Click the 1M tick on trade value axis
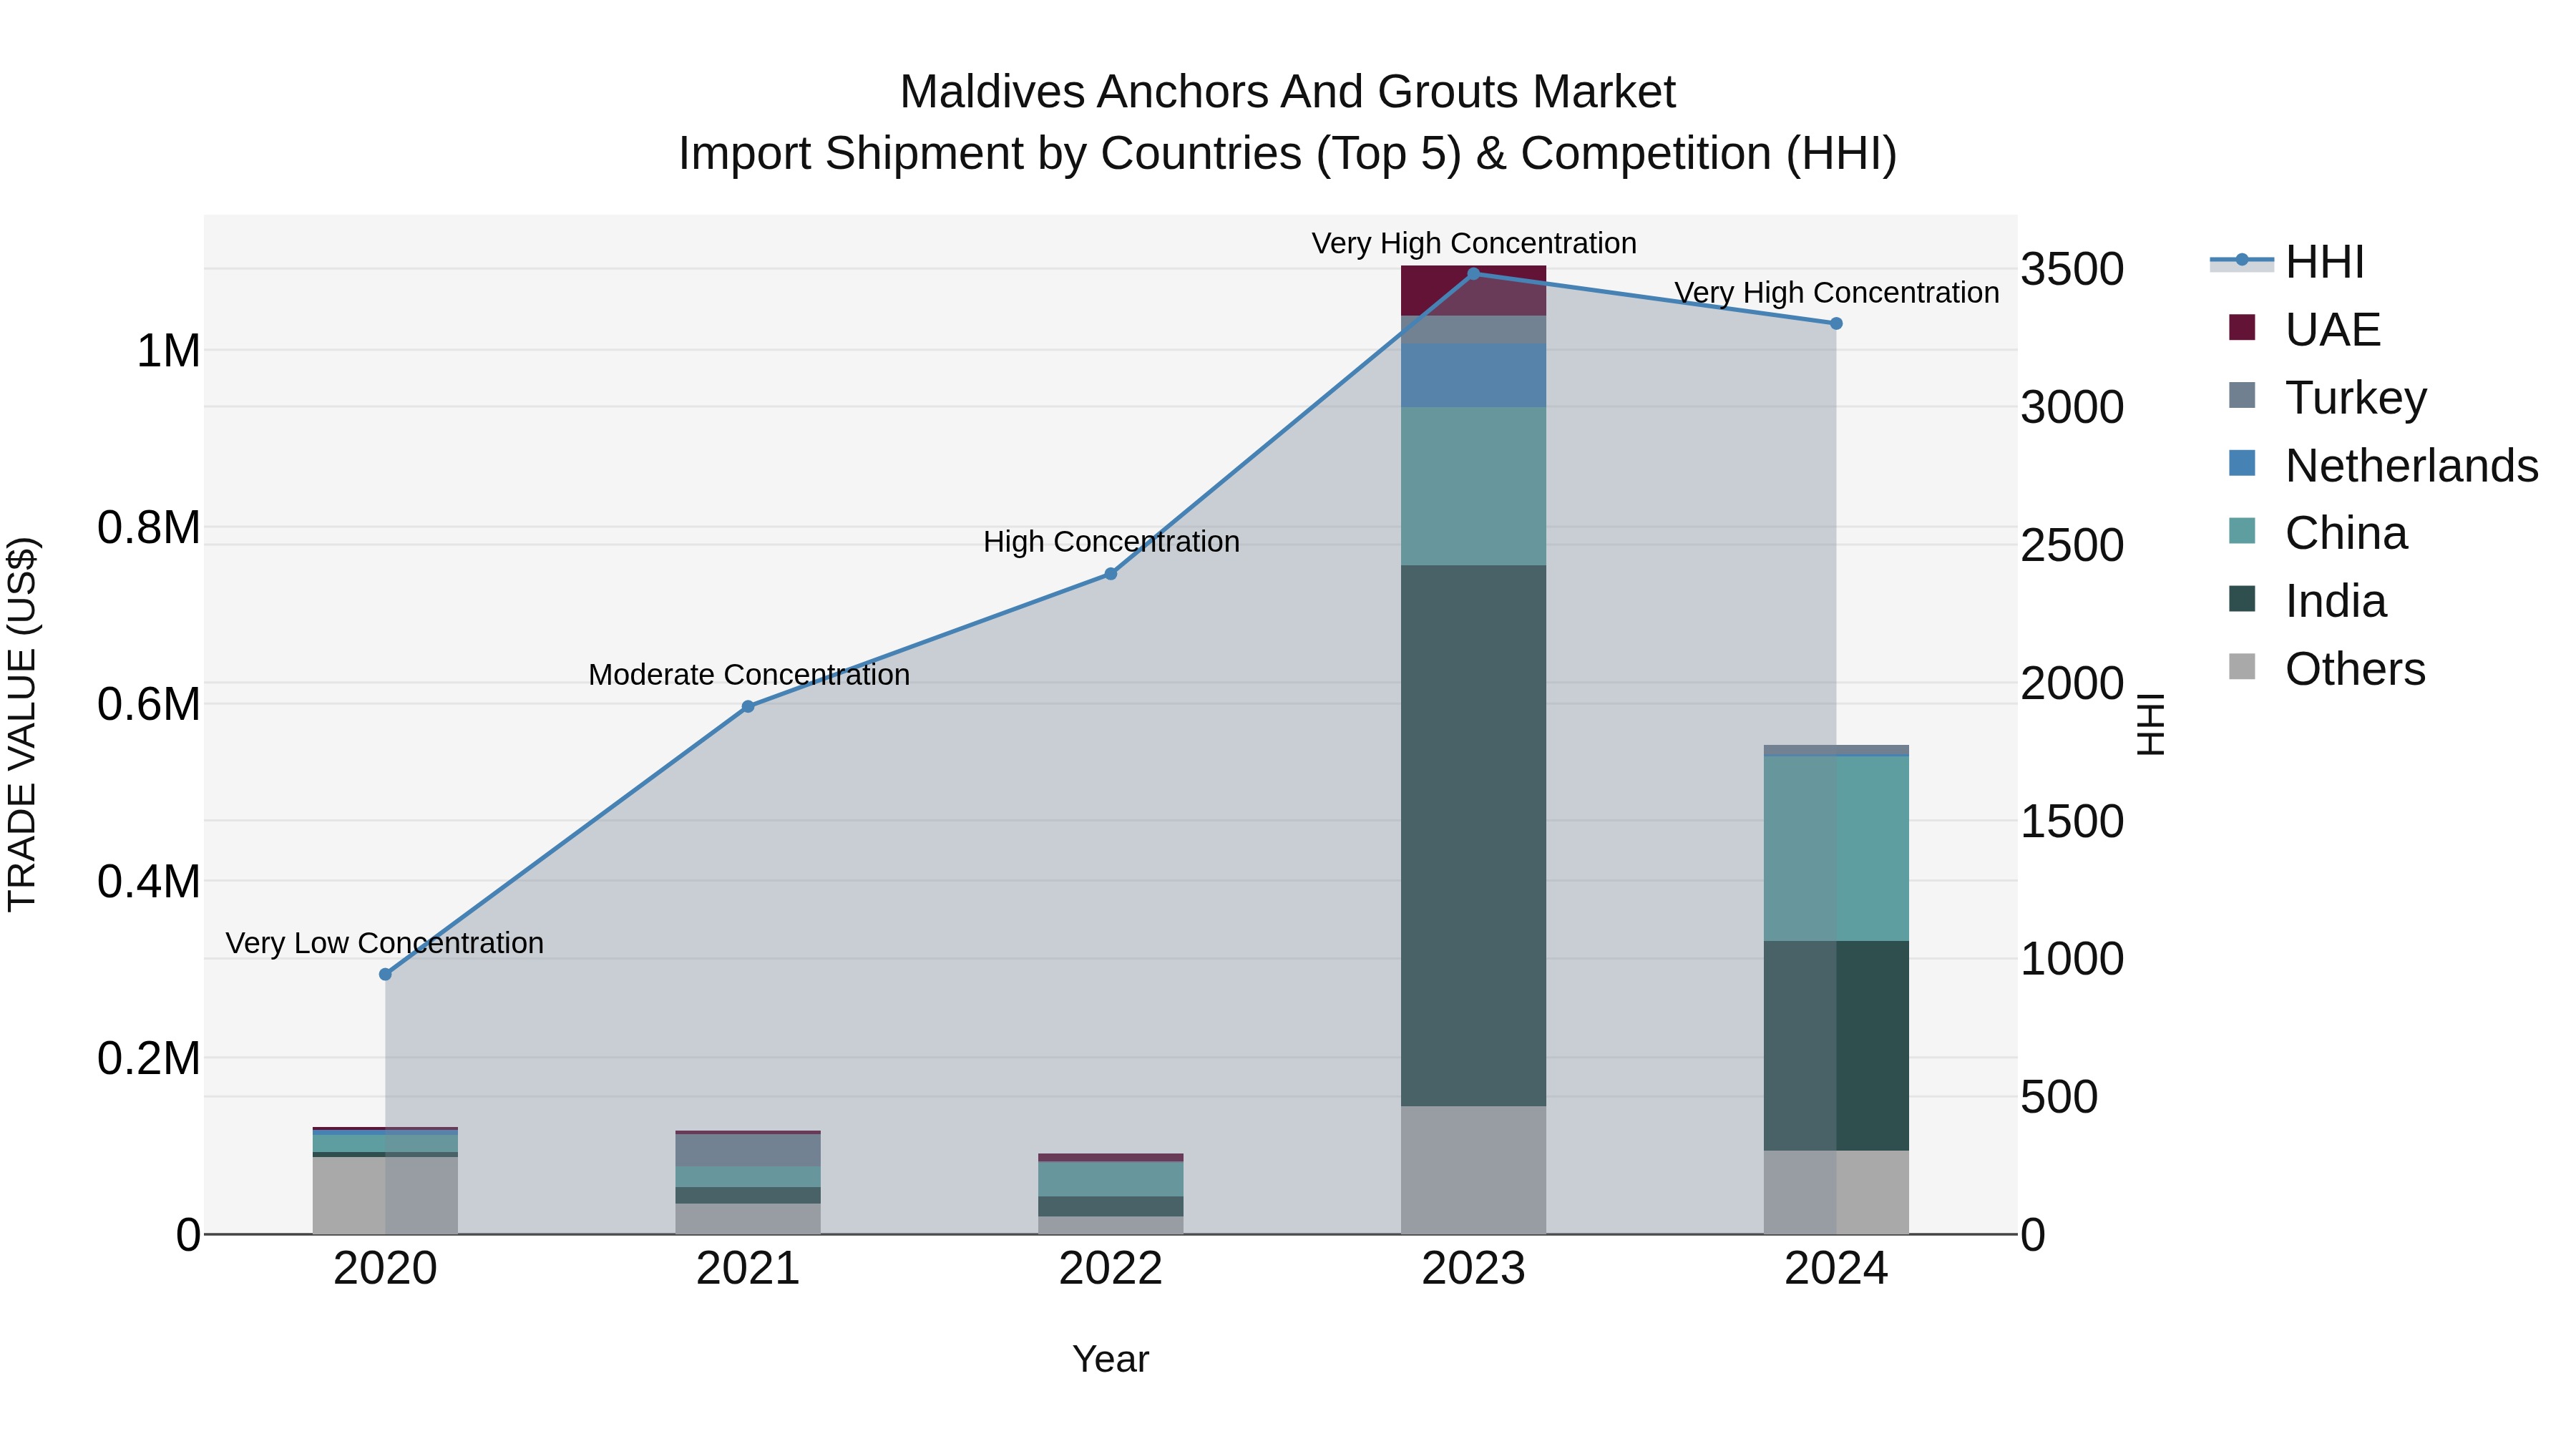The height and width of the screenshot is (1449, 2576). coord(168,351)
